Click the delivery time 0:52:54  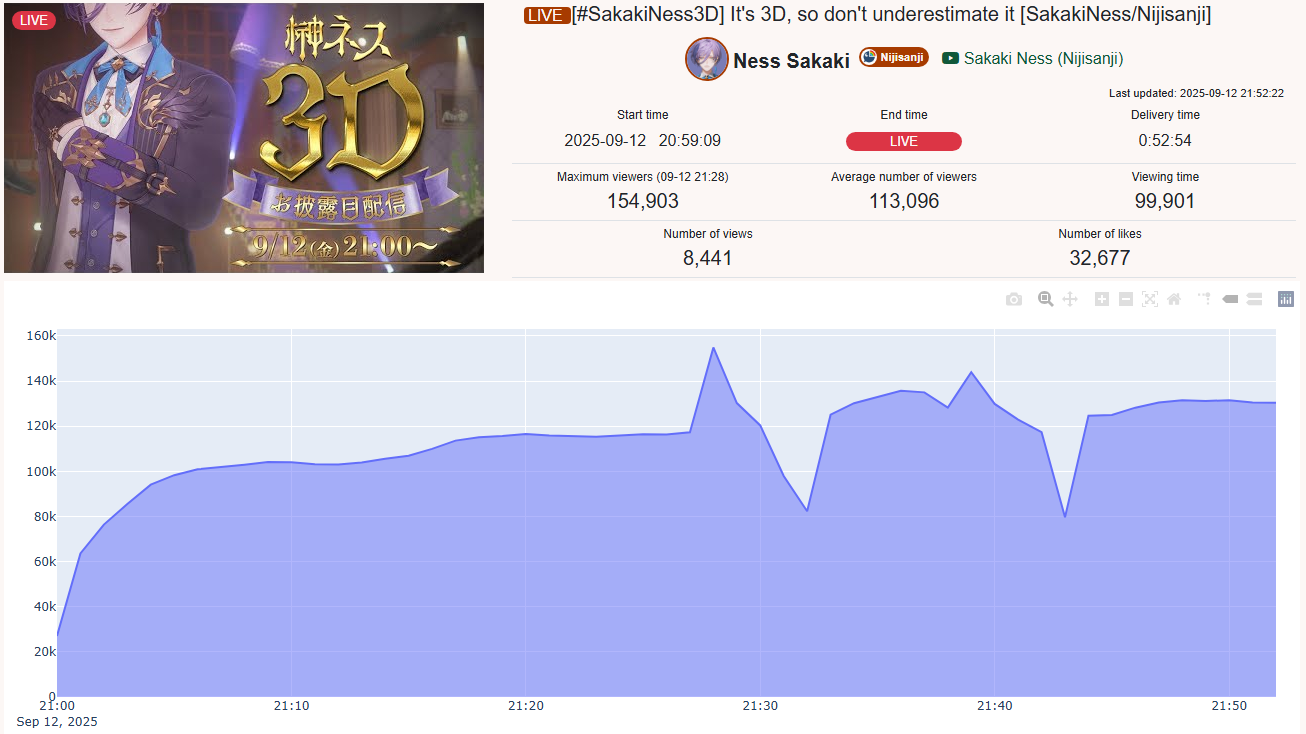[x=1165, y=141]
